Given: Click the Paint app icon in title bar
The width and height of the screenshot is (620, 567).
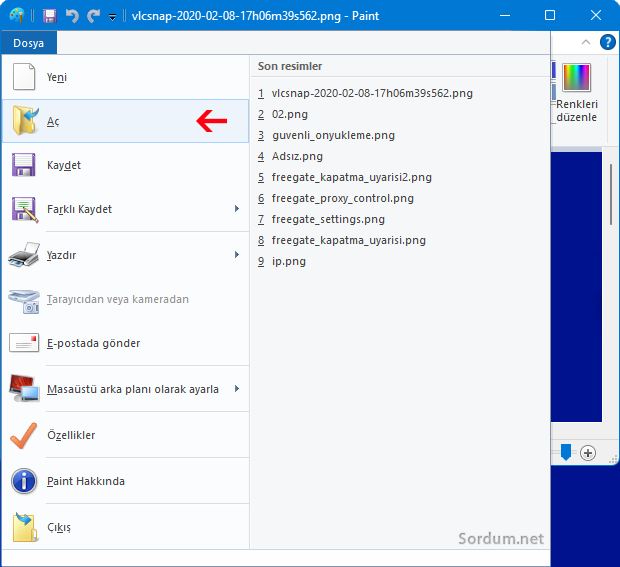Looking at the screenshot, I should click(17, 16).
